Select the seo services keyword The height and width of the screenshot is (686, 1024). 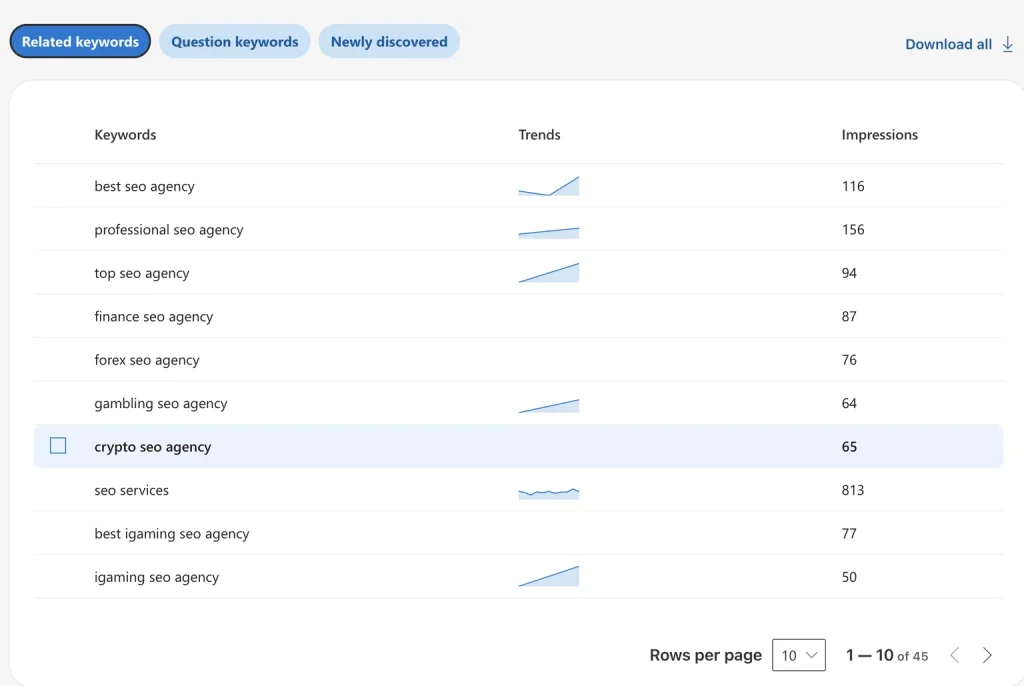pyautogui.click(x=131, y=490)
